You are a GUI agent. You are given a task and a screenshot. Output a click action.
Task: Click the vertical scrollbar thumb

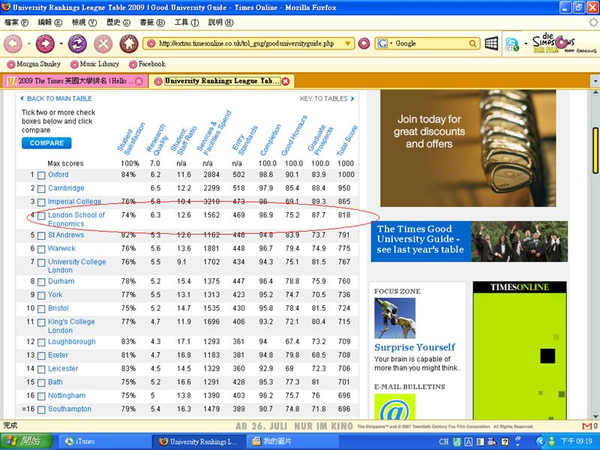point(595,150)
